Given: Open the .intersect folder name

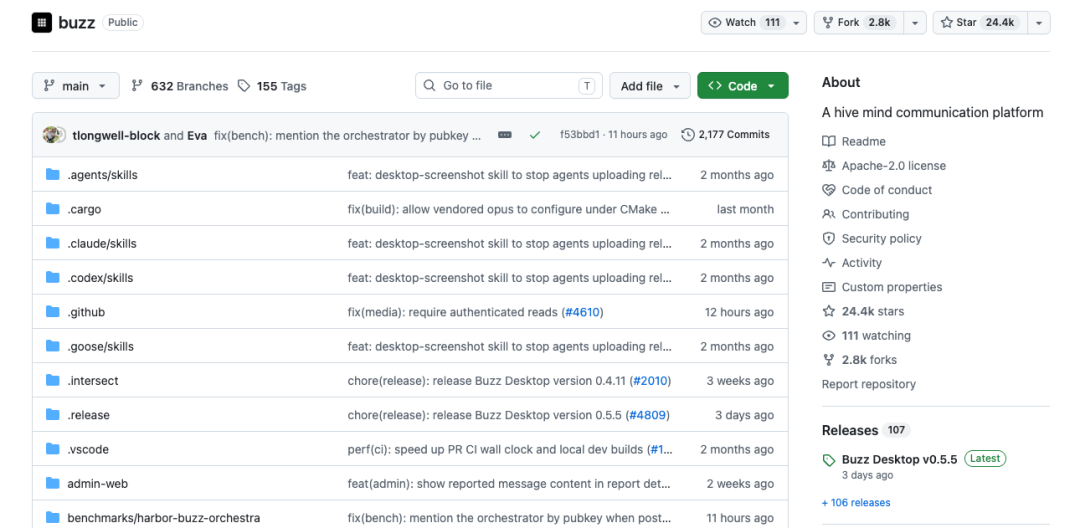Looking at the screenshot, I should coord(93,381).
